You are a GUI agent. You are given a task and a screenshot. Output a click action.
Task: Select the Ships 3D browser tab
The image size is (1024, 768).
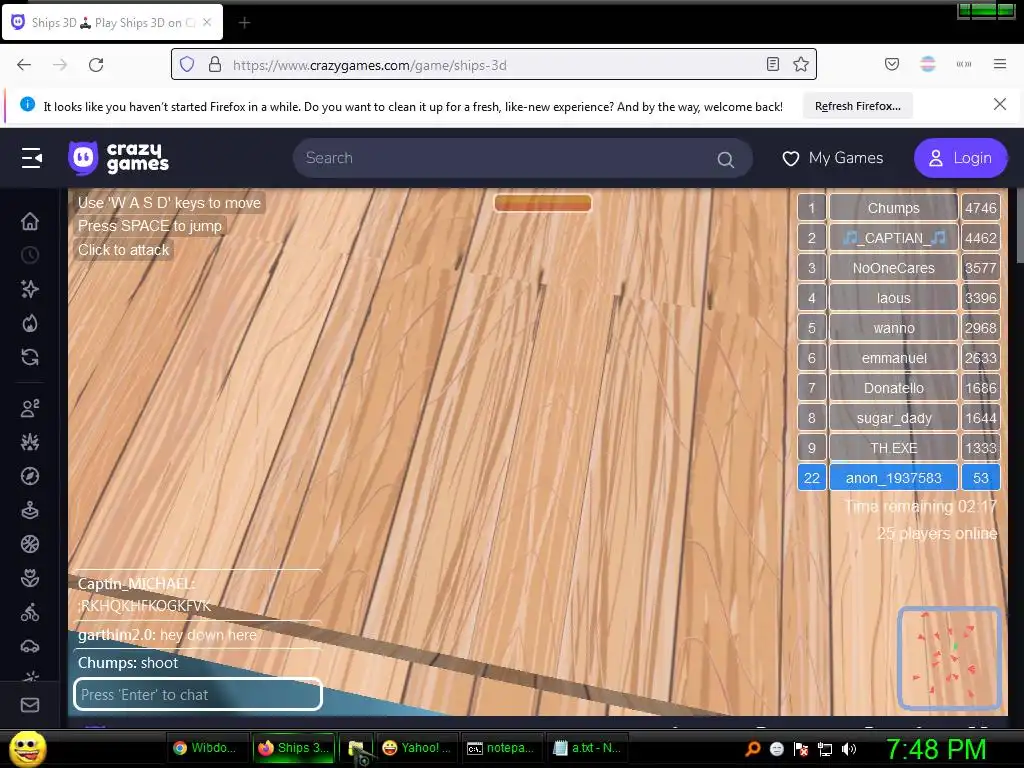pos(112,22)
